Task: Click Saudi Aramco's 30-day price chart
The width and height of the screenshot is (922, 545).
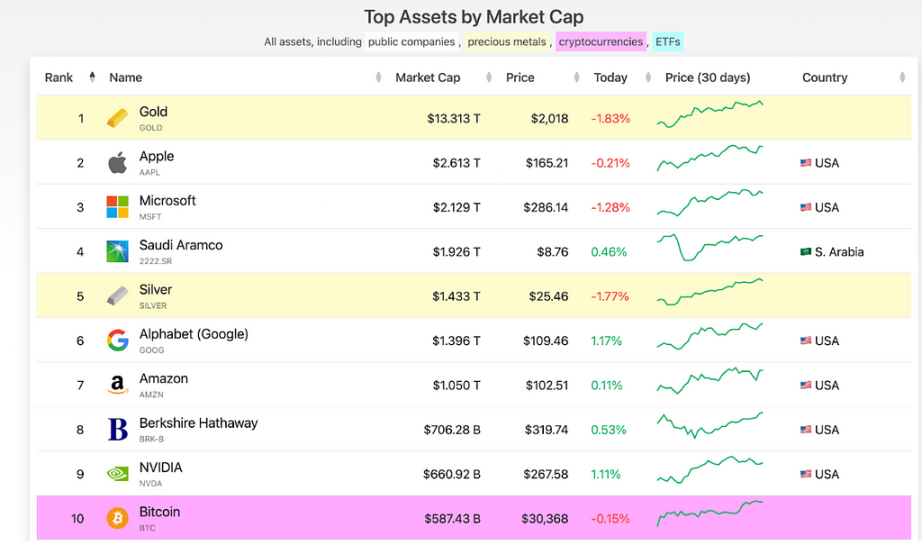Action: tap(710, 247)
